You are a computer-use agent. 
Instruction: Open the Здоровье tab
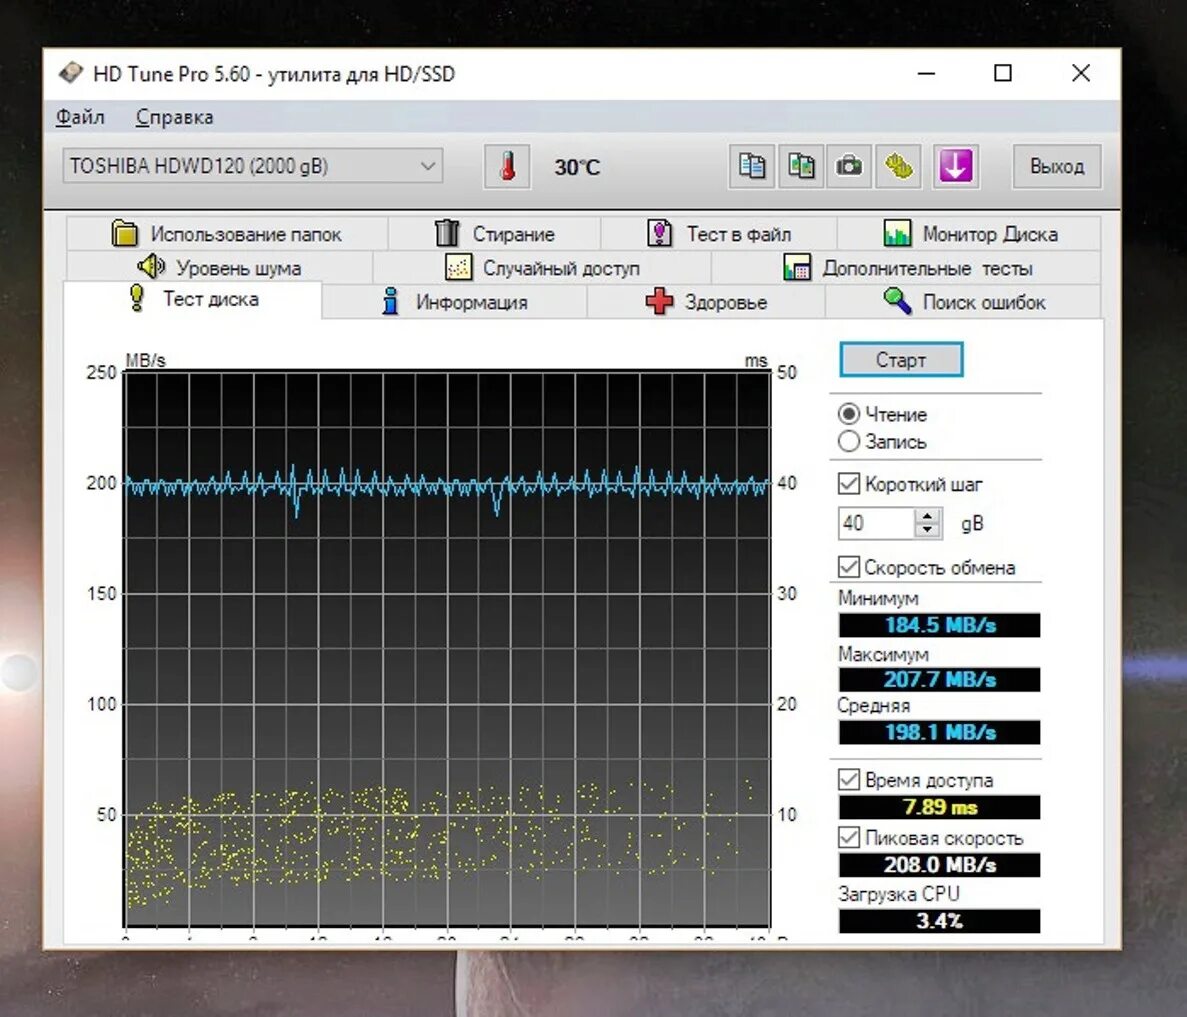[x=706, y=302]
